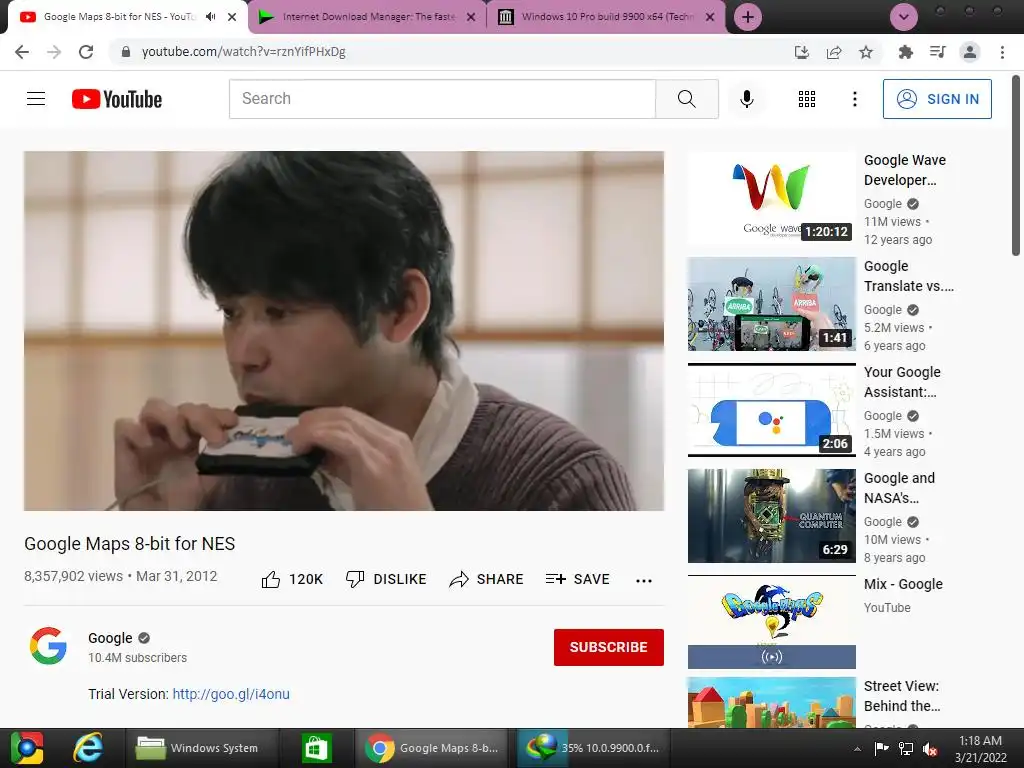This screenshot has width=1024, height=768.
Task: Open Google and NASA's quantum video thumbnail
Action: [x=772, y=516]
